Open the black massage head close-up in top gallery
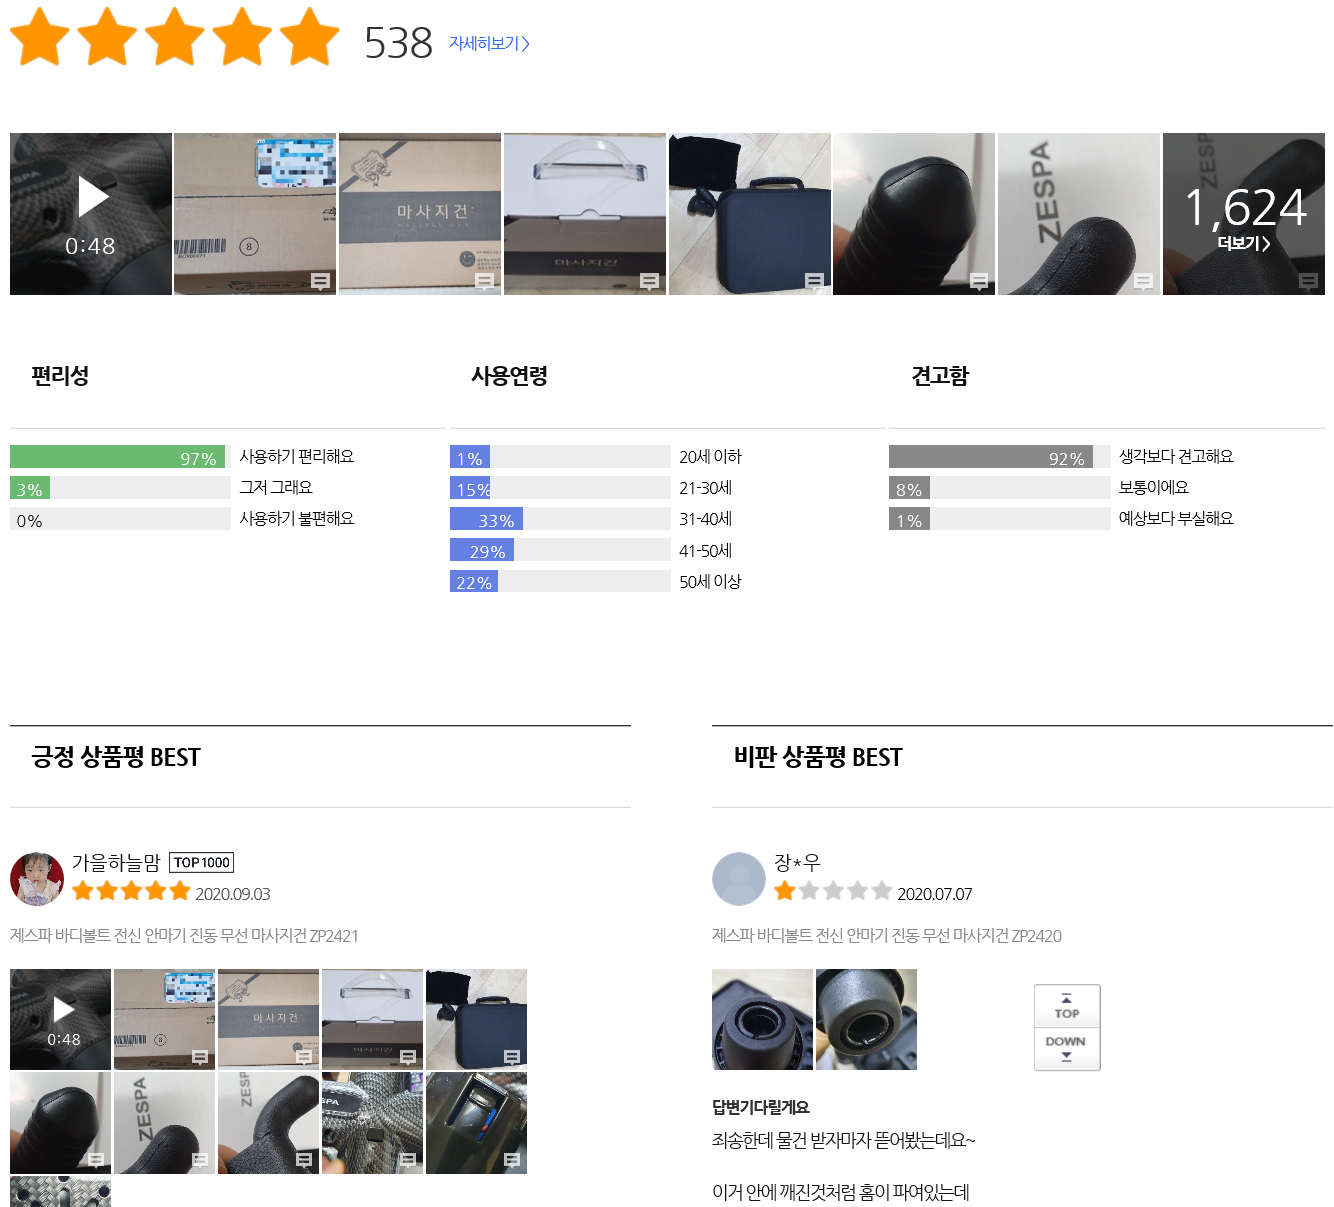1334x1207 pixels. tap(914, 214)
